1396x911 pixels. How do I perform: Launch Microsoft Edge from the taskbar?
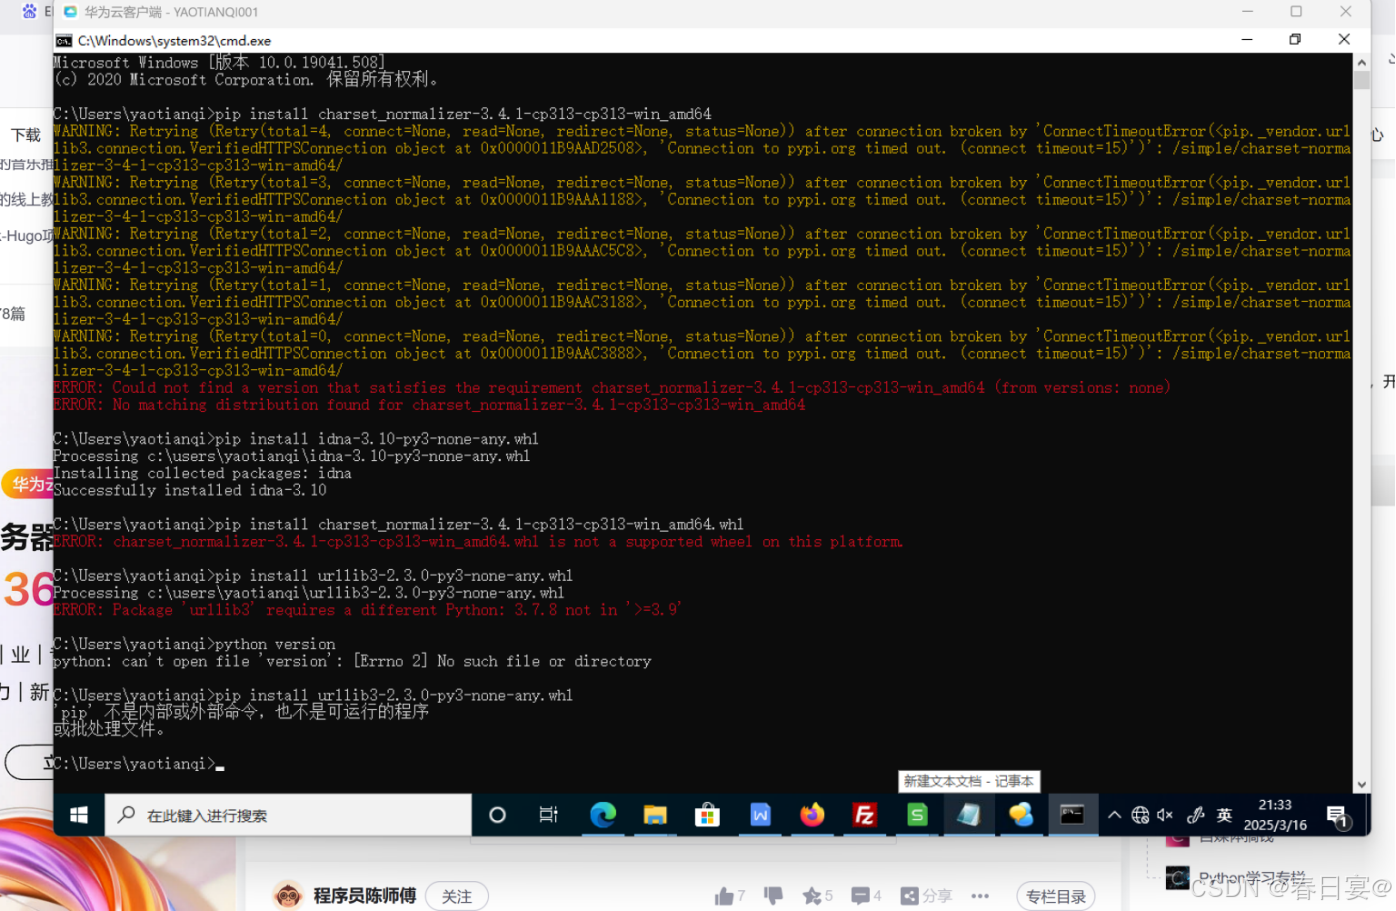604,815
